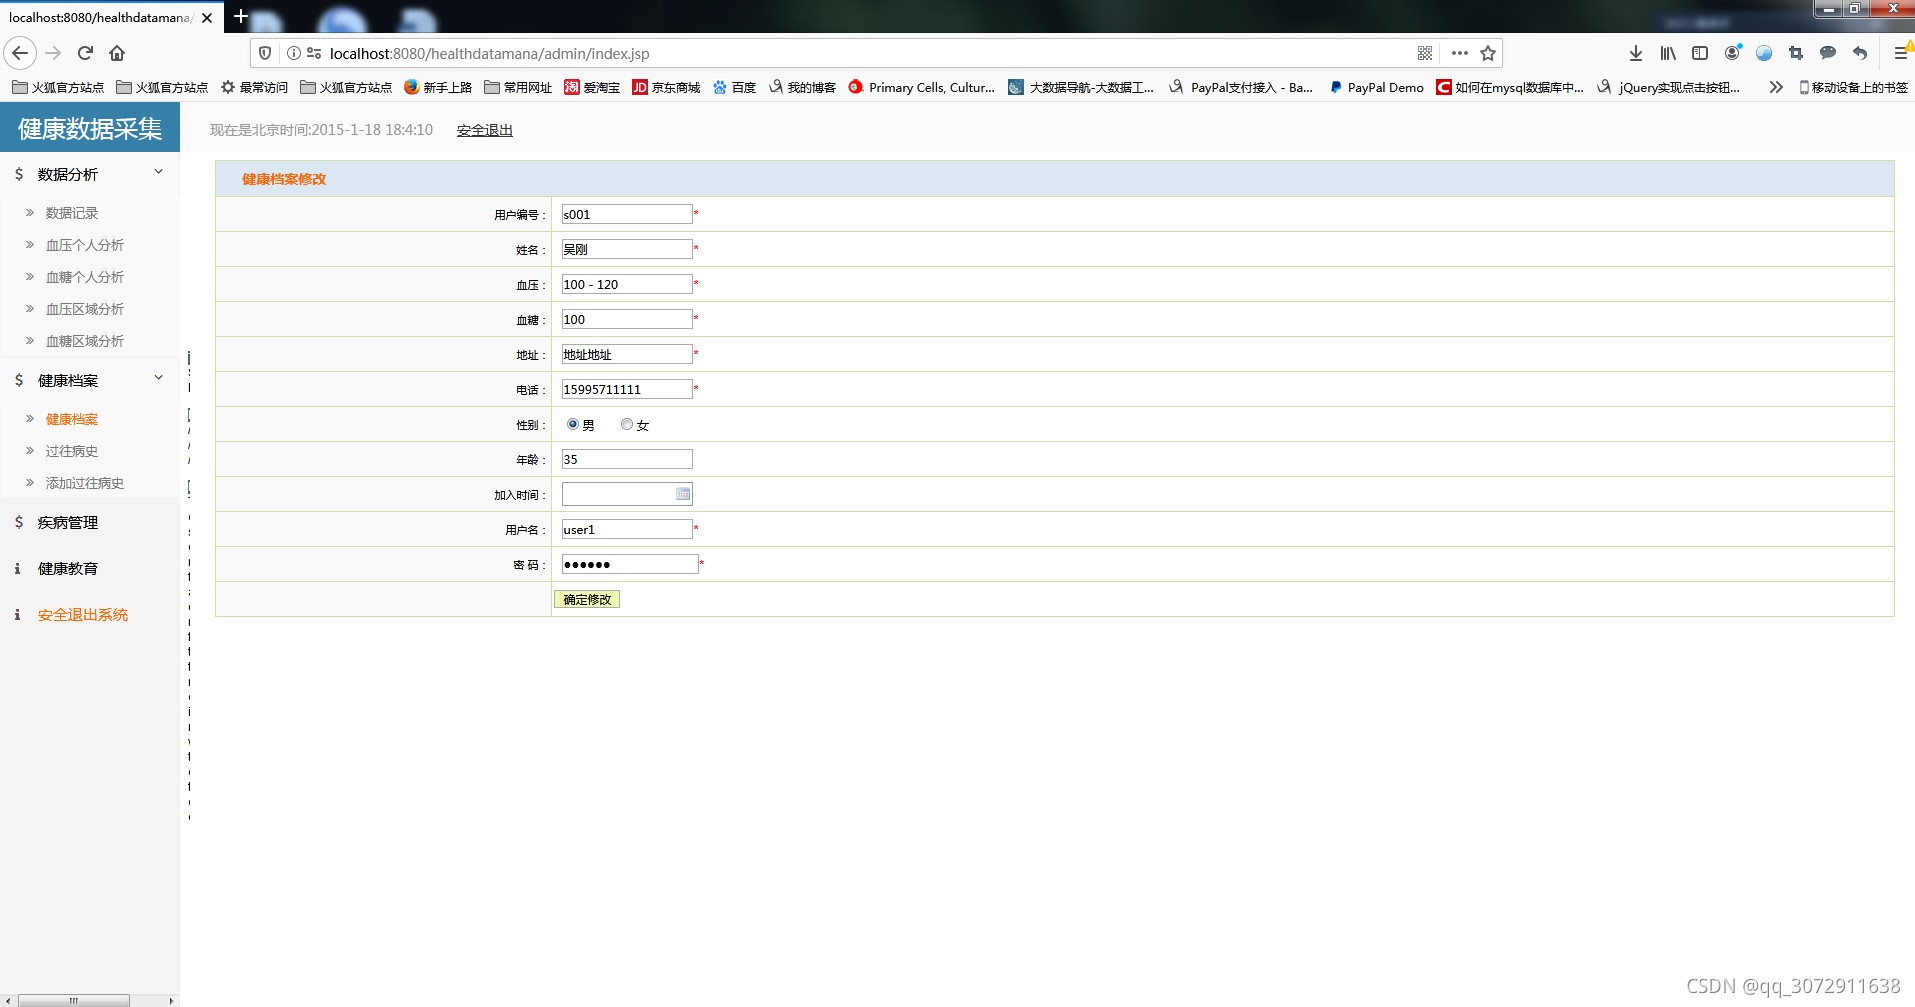Screen dimensions: 1915x1007
Task: Click the undo arrow toolbar icon
Action: click(x=1860, y=53)
